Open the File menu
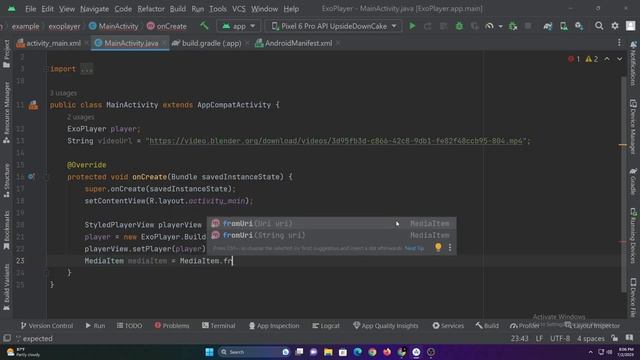640x360 pixels. pyautogui.click(x=31, y=9)
